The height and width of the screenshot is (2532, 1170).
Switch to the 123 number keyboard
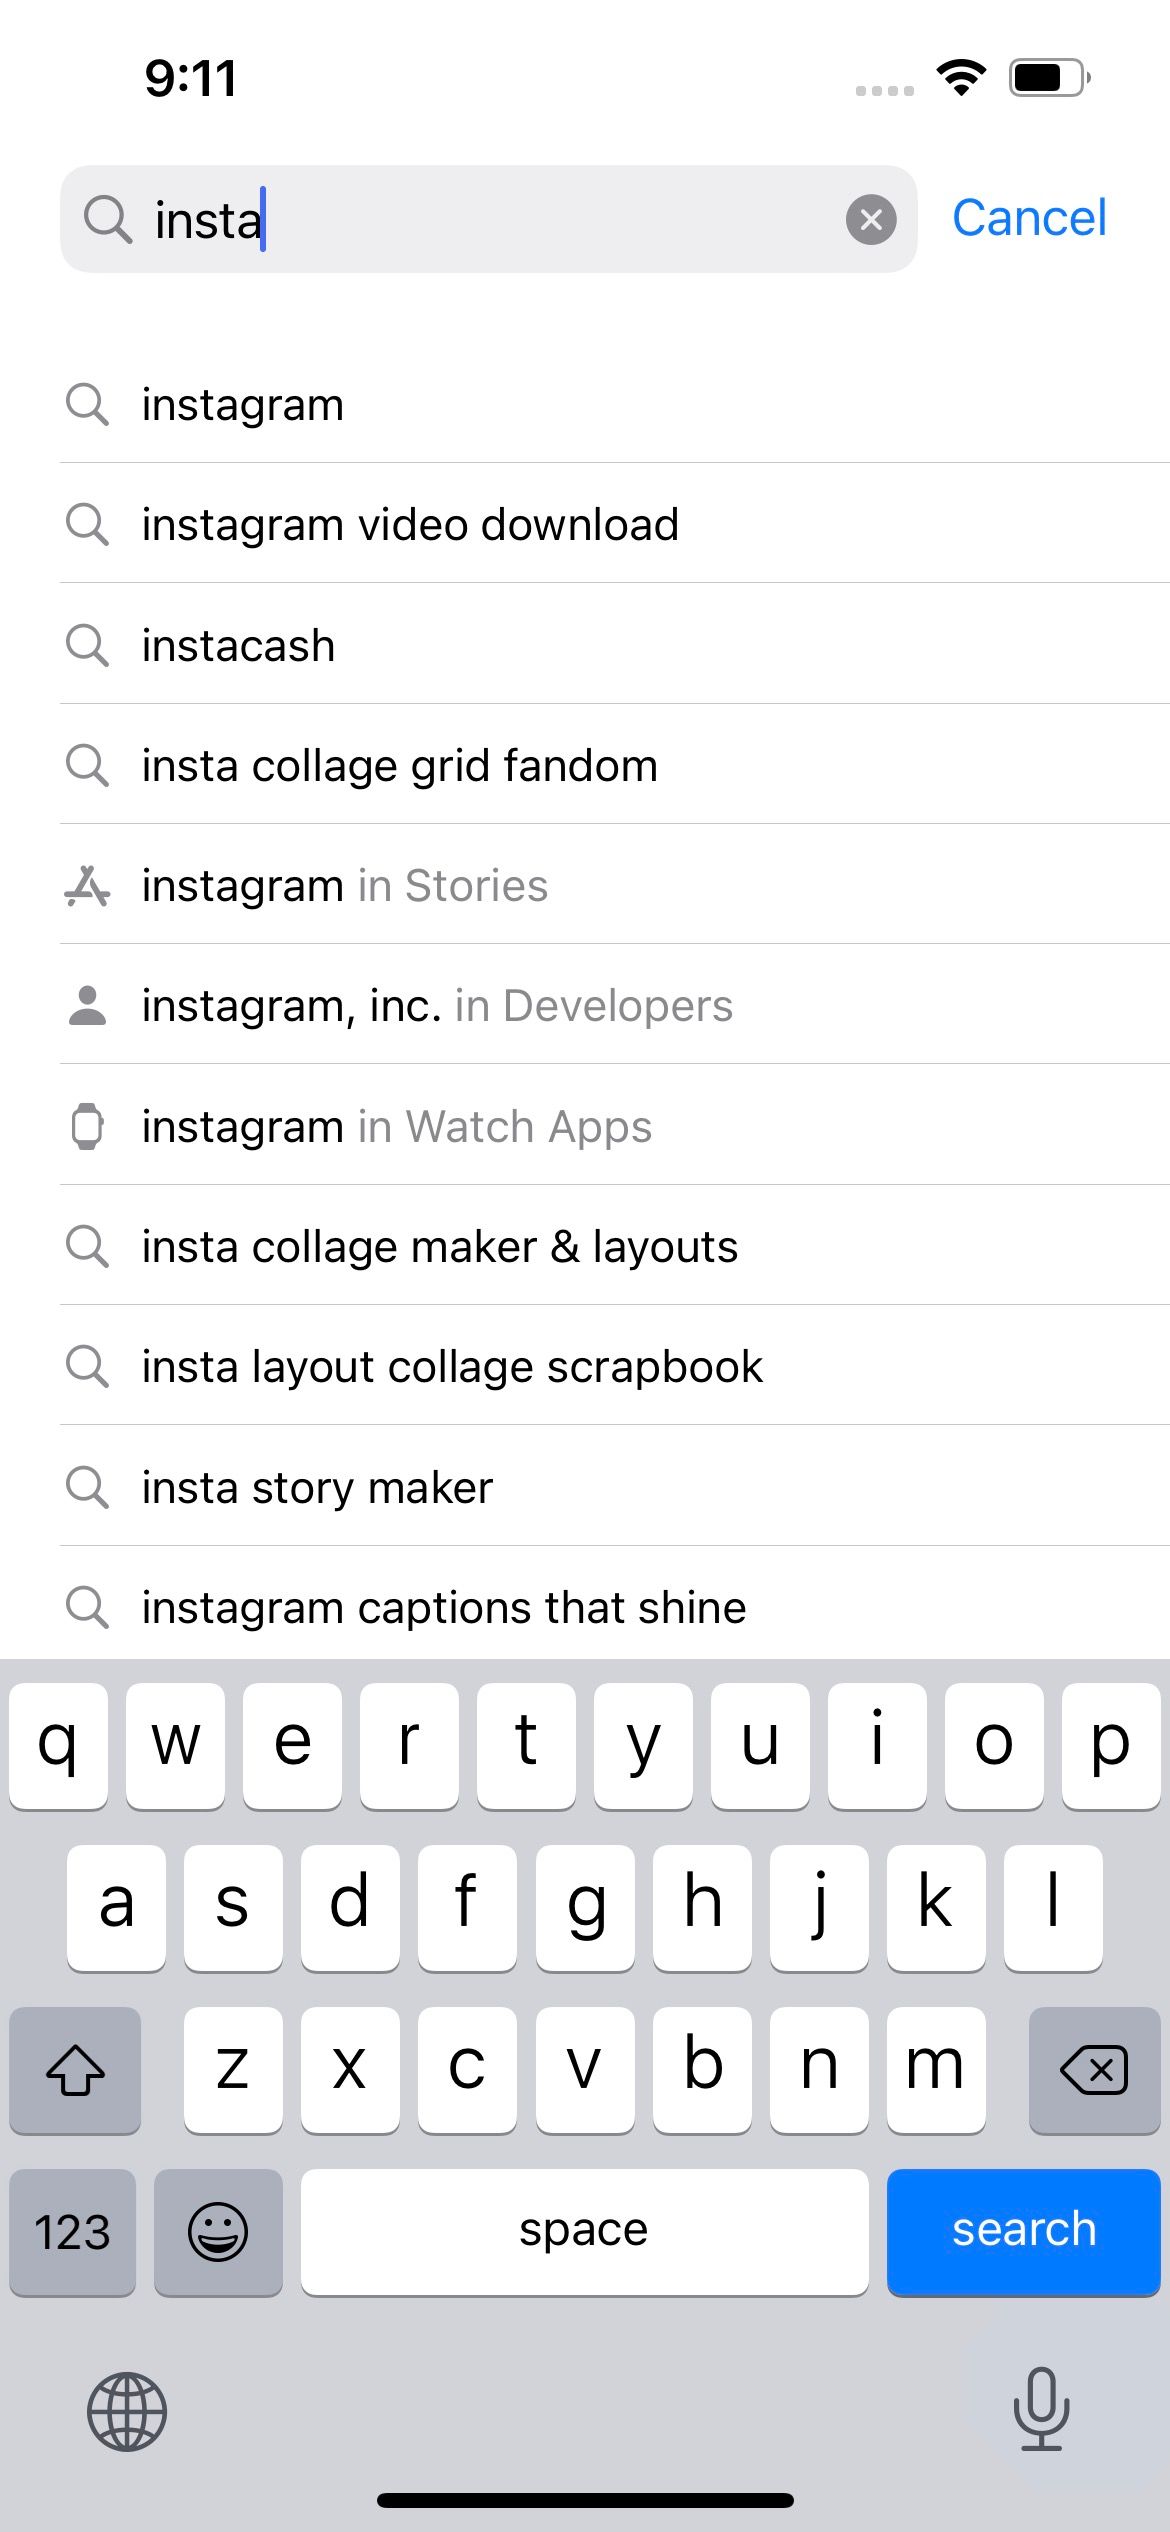point(73,2231)
